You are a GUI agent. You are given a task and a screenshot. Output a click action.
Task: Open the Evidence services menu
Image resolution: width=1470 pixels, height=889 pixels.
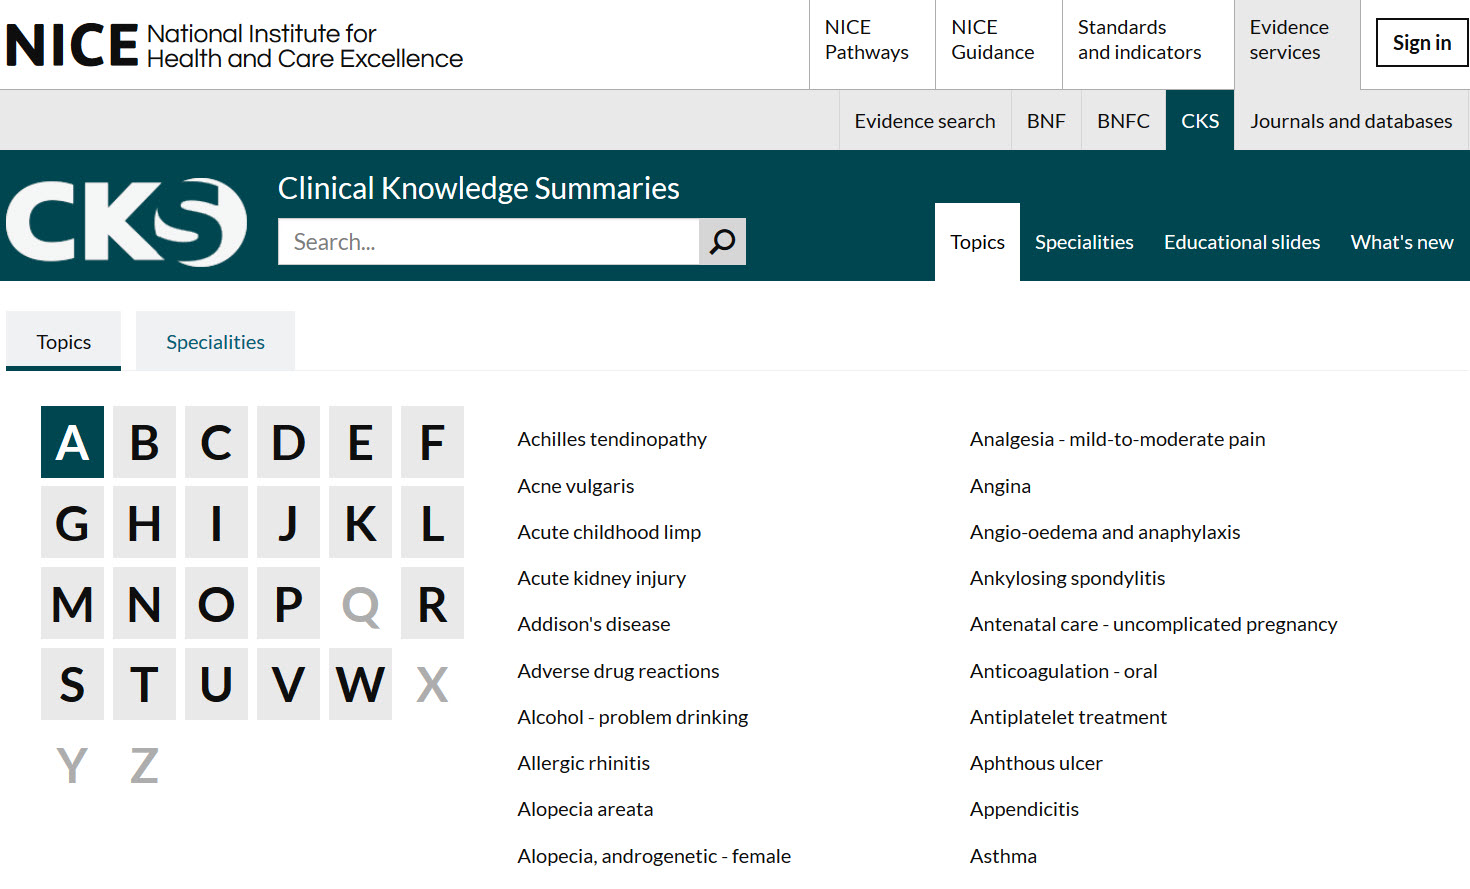pos(1290,40)
